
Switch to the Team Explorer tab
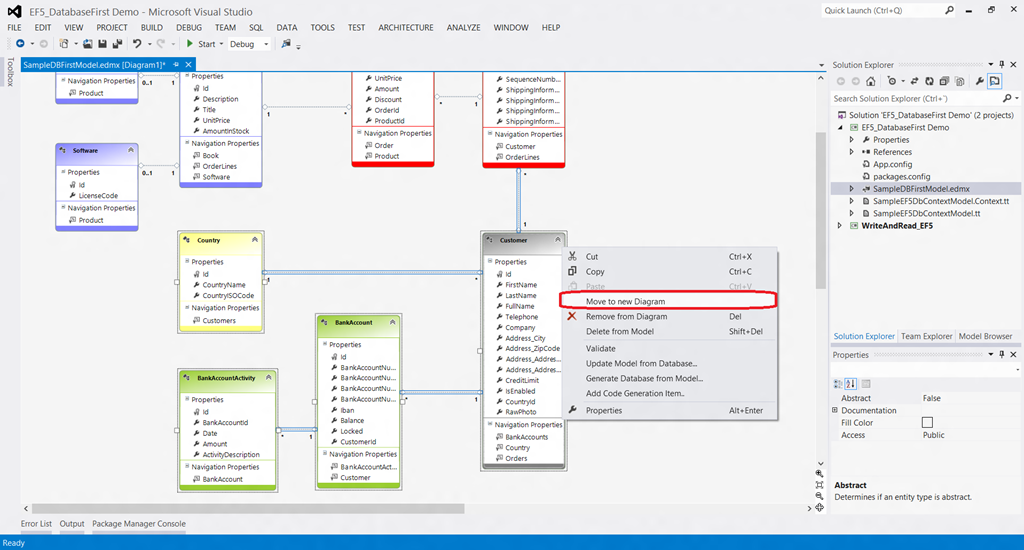tap(927, 336)
